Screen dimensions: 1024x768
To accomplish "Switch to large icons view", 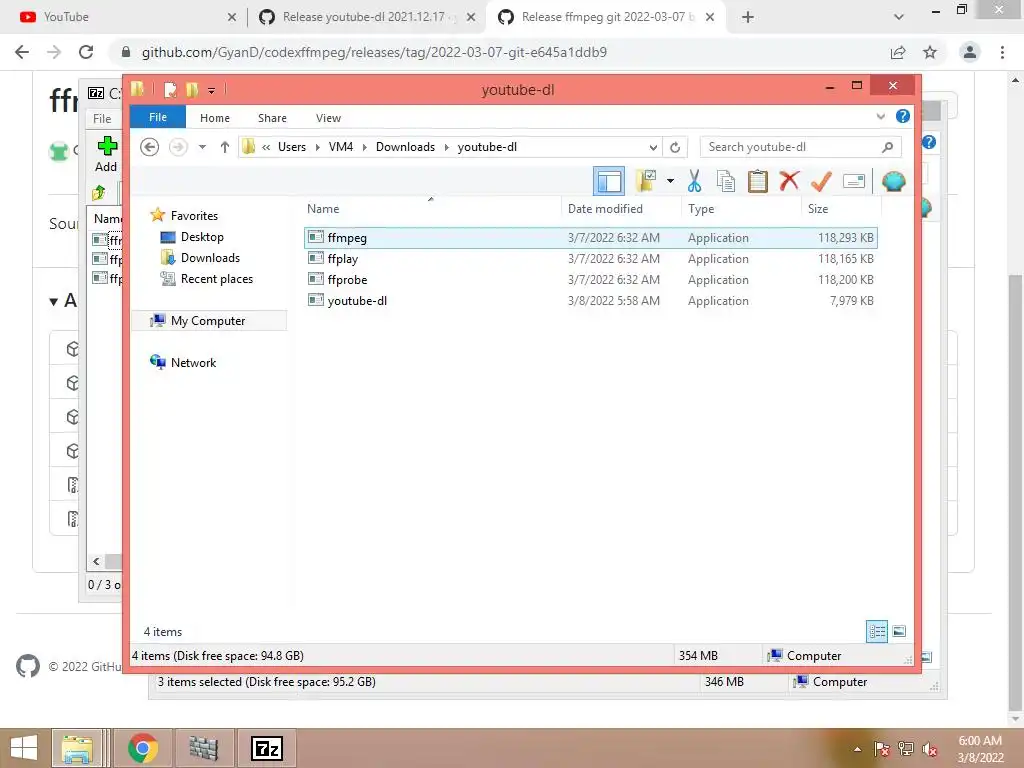I will [x=899, y=632].
